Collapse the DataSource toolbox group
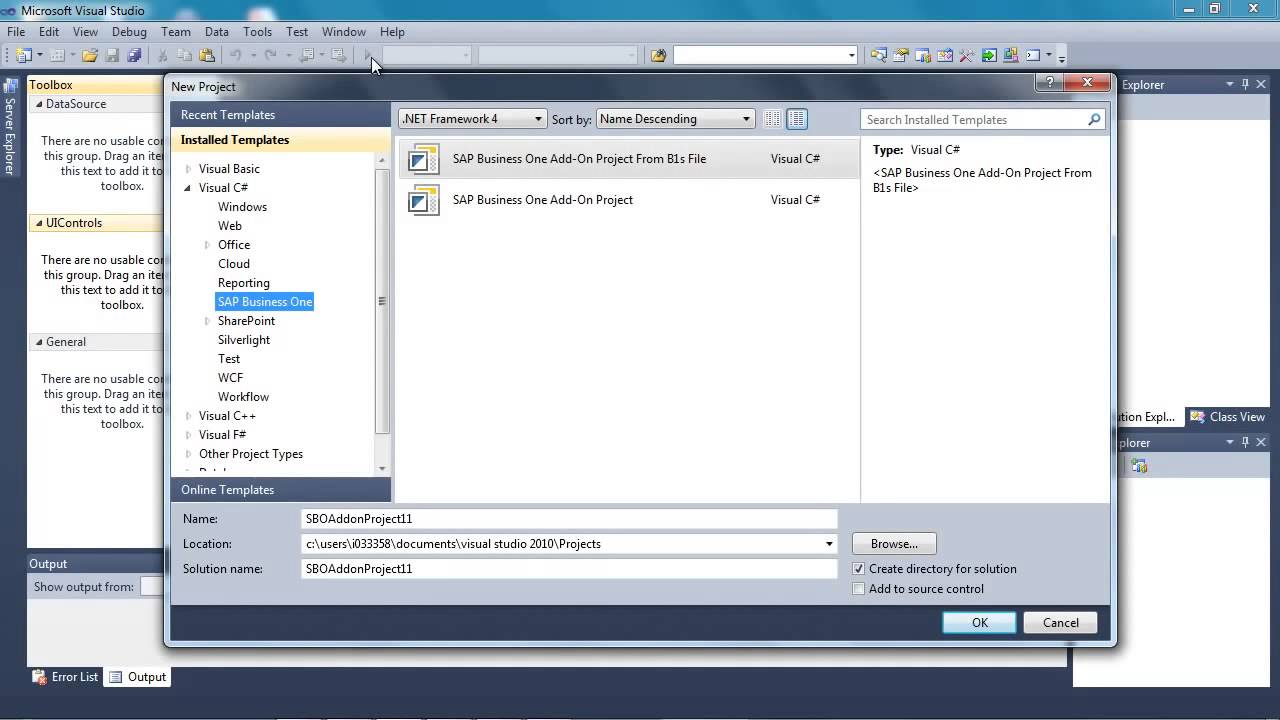The image size is (1280, 720). 38,104
